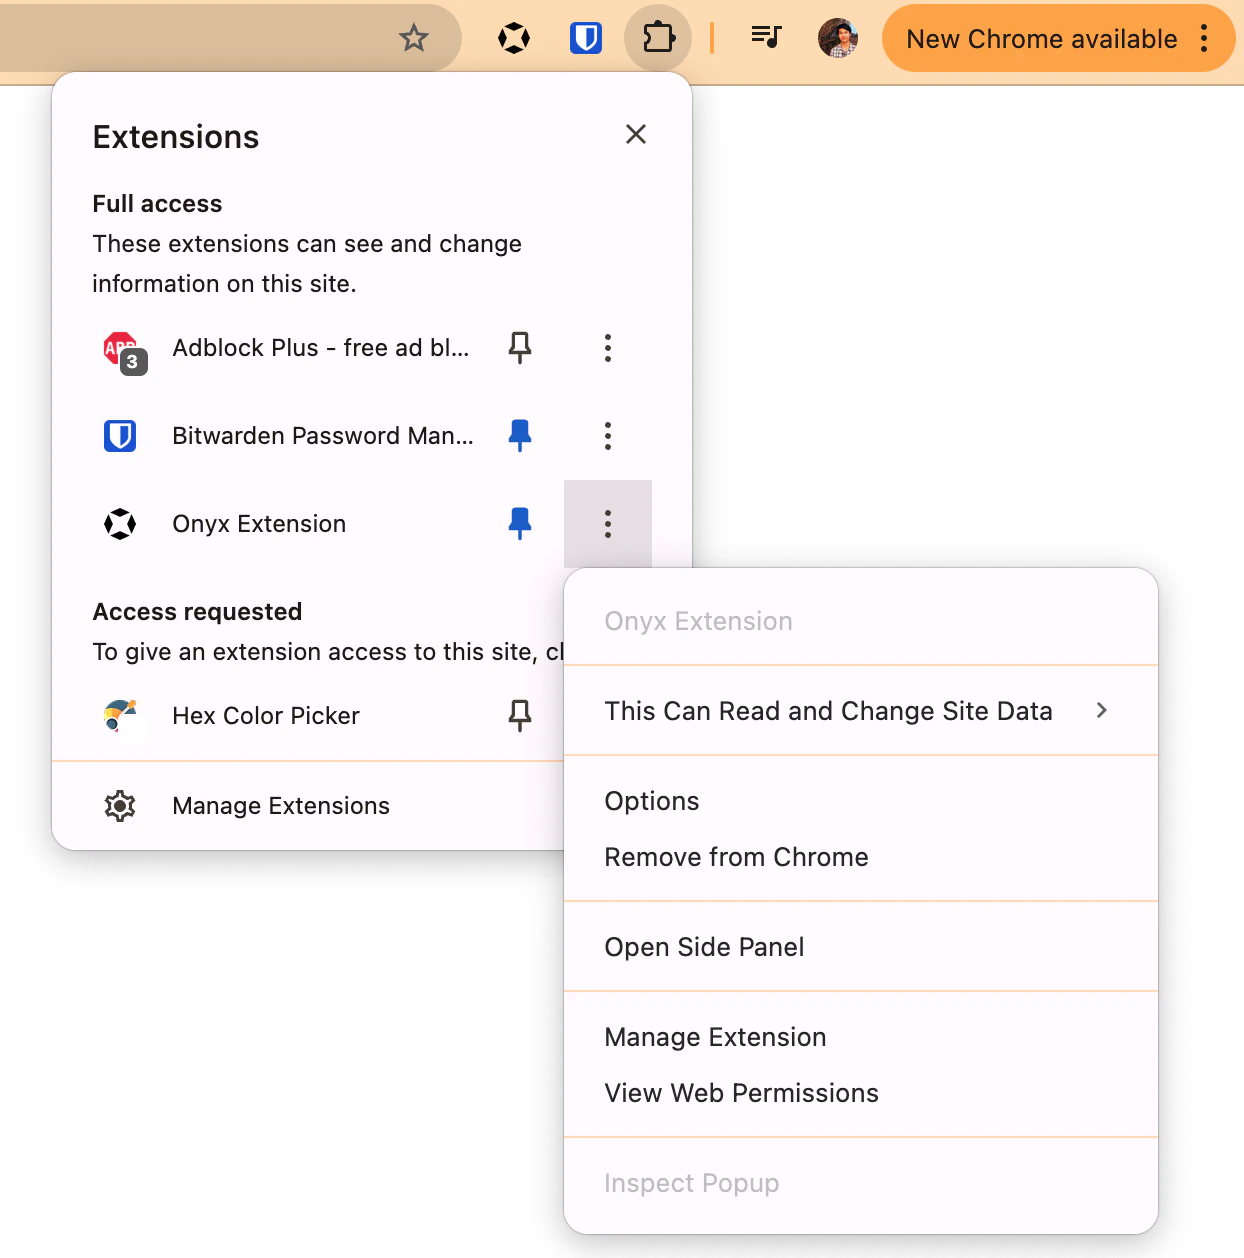Open the Manage Extensions gear icon
Screen dimensions: 1244x1258
[120, 806]
